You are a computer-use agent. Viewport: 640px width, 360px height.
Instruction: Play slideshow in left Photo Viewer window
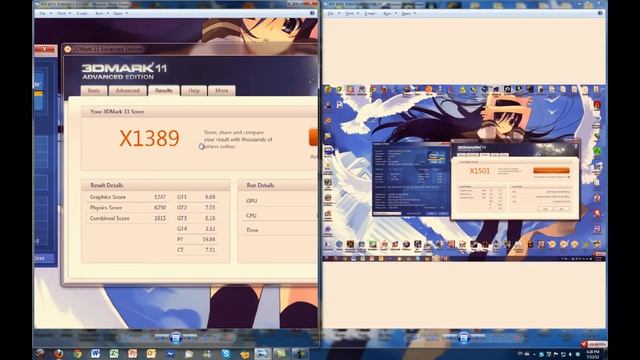coord(176,338)
